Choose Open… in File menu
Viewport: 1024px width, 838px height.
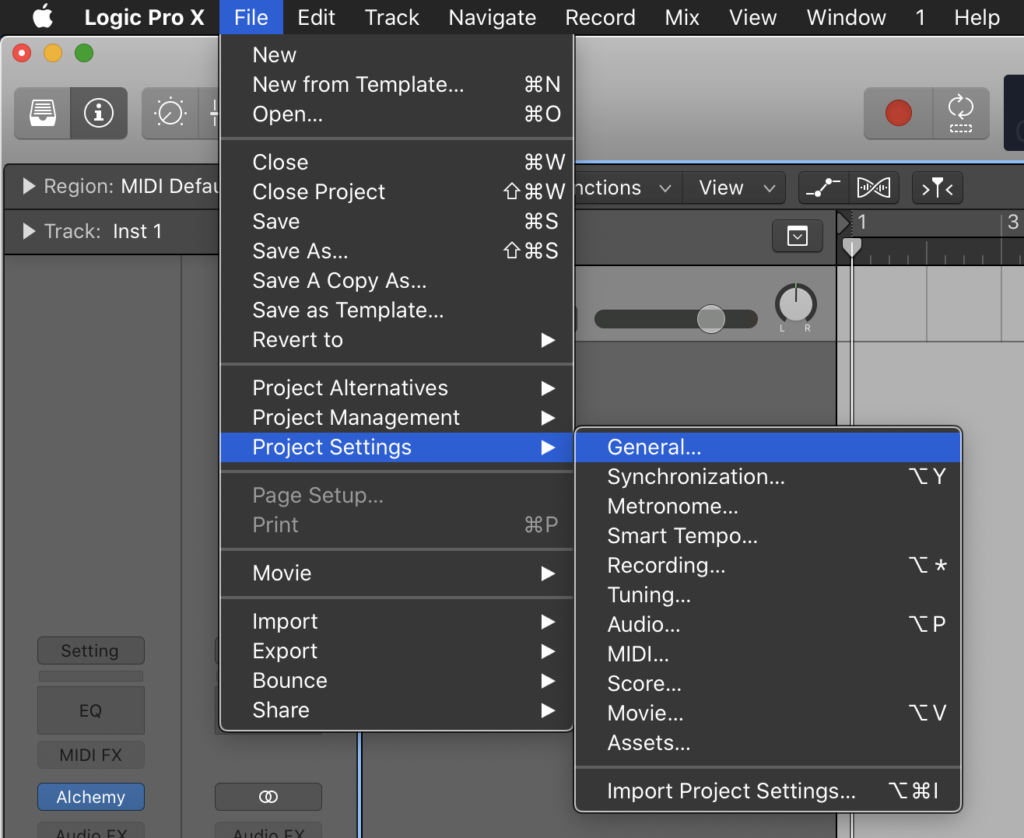point(397,114)
